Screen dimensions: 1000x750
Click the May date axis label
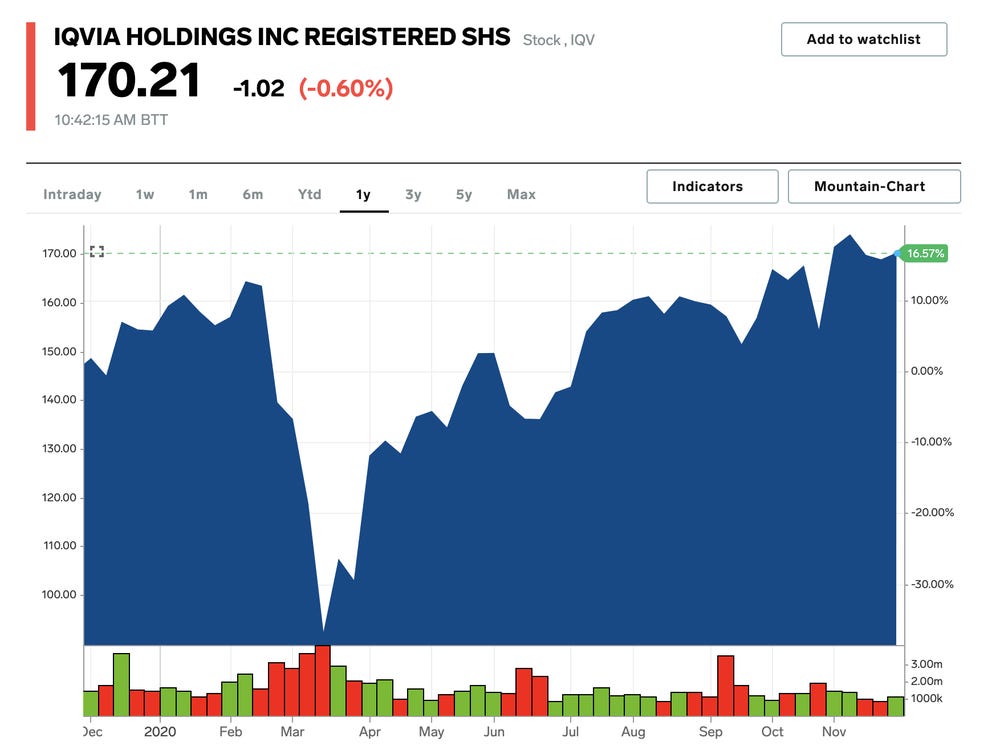tap(431, 732)
